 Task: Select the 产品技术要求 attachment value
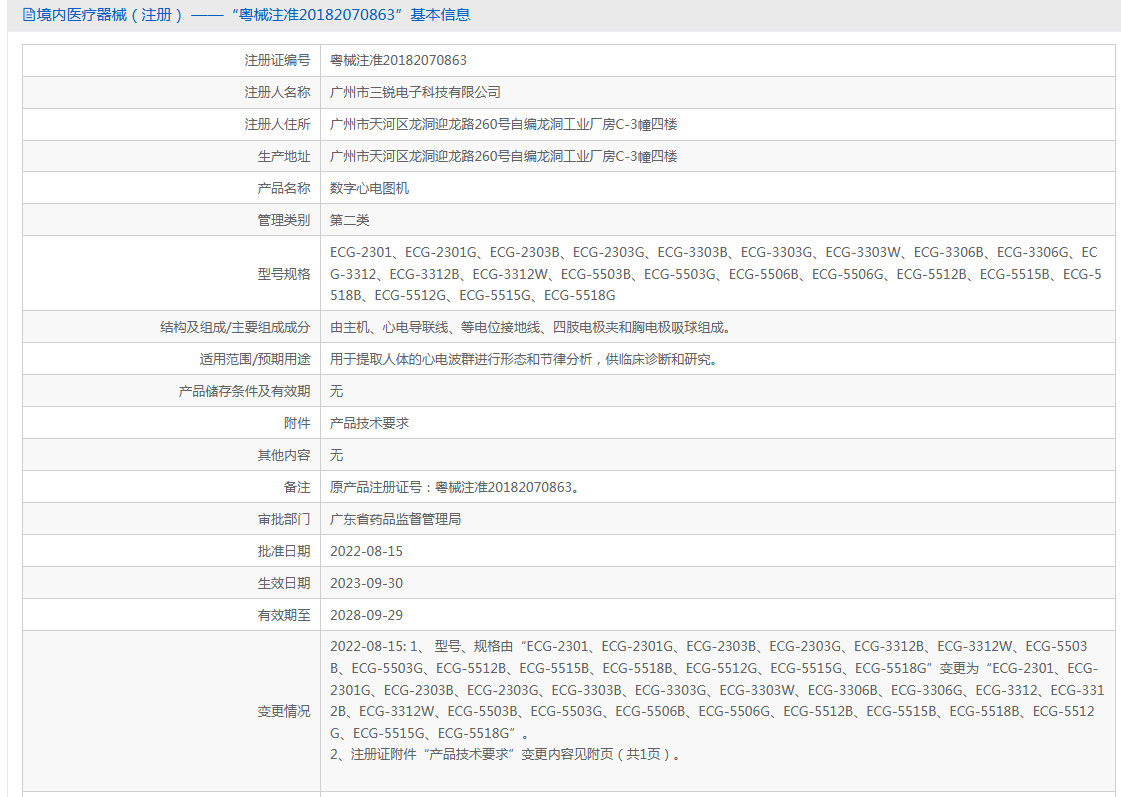370,423
